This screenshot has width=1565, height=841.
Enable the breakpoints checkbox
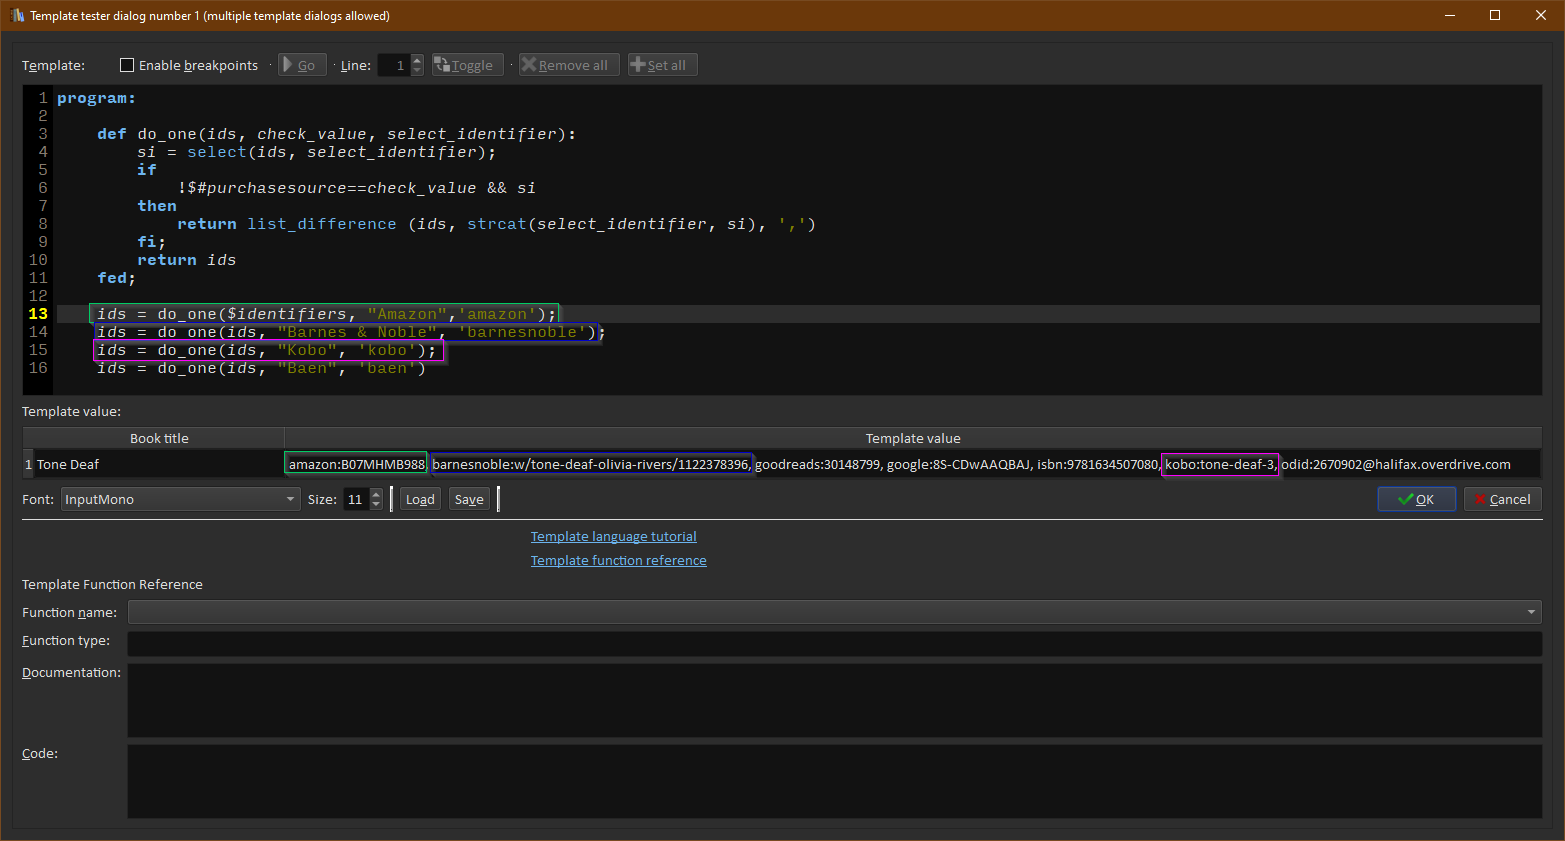pyautogui.click(x=127, y=65)
